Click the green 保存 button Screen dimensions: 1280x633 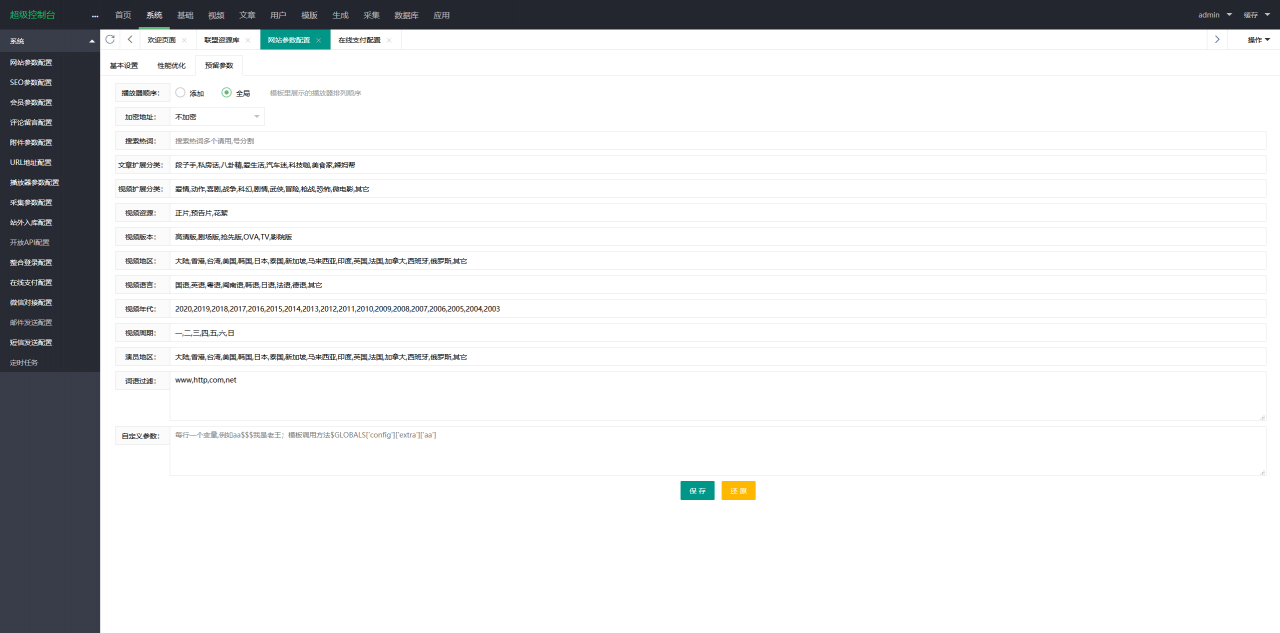[x=697, y=491]
